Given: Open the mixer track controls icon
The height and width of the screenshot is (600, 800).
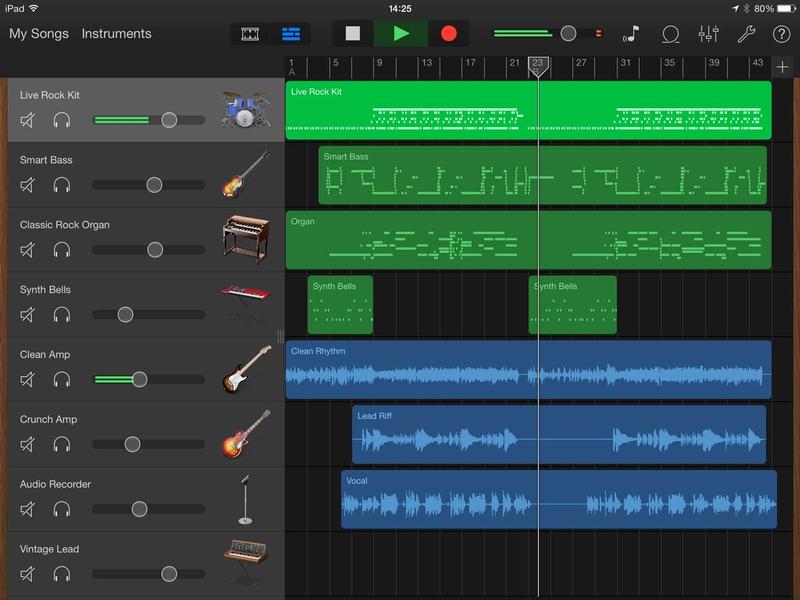Looking at the screenshot, I should pos(708,34).
